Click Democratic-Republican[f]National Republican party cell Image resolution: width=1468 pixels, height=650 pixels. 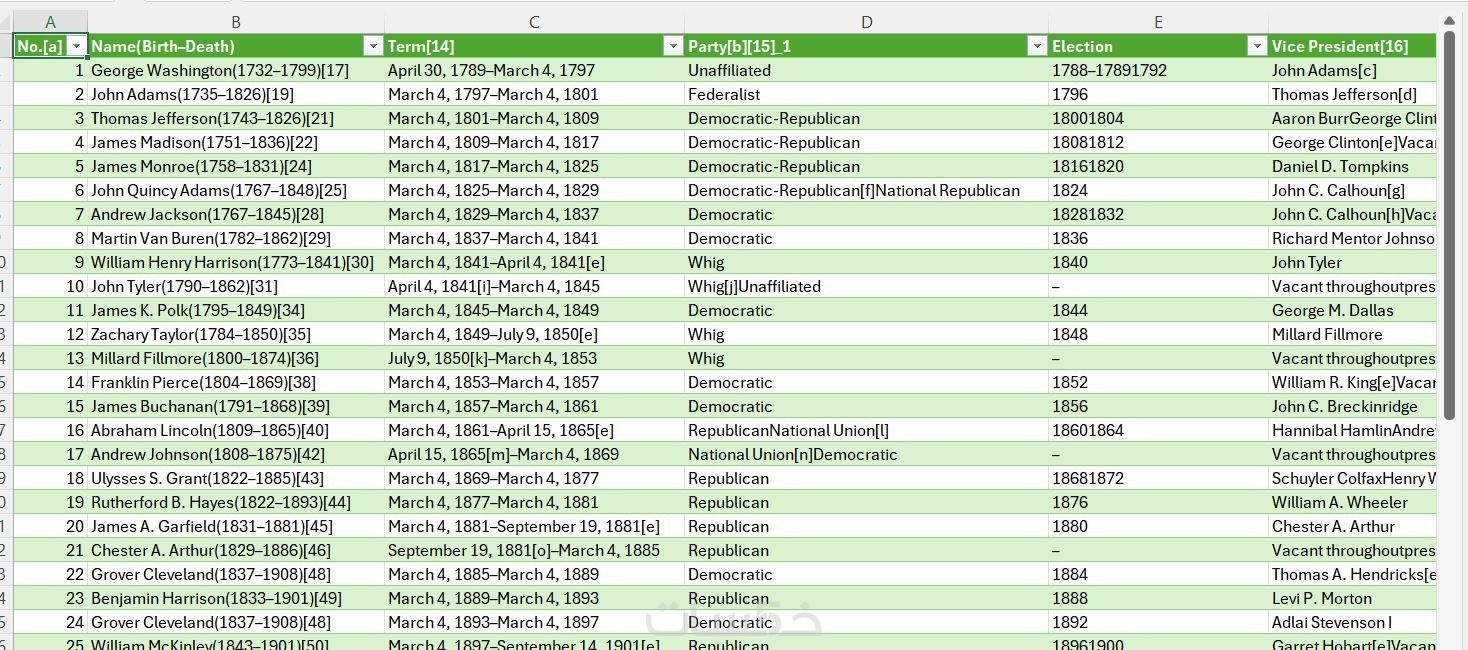(x=866, y=190)
